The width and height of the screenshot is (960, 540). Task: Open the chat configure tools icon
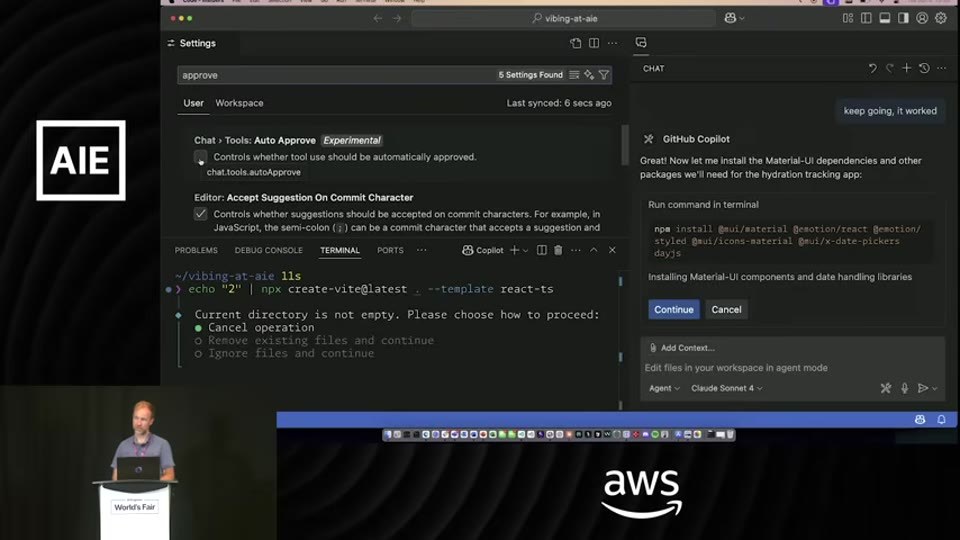(x=885, y=388)
